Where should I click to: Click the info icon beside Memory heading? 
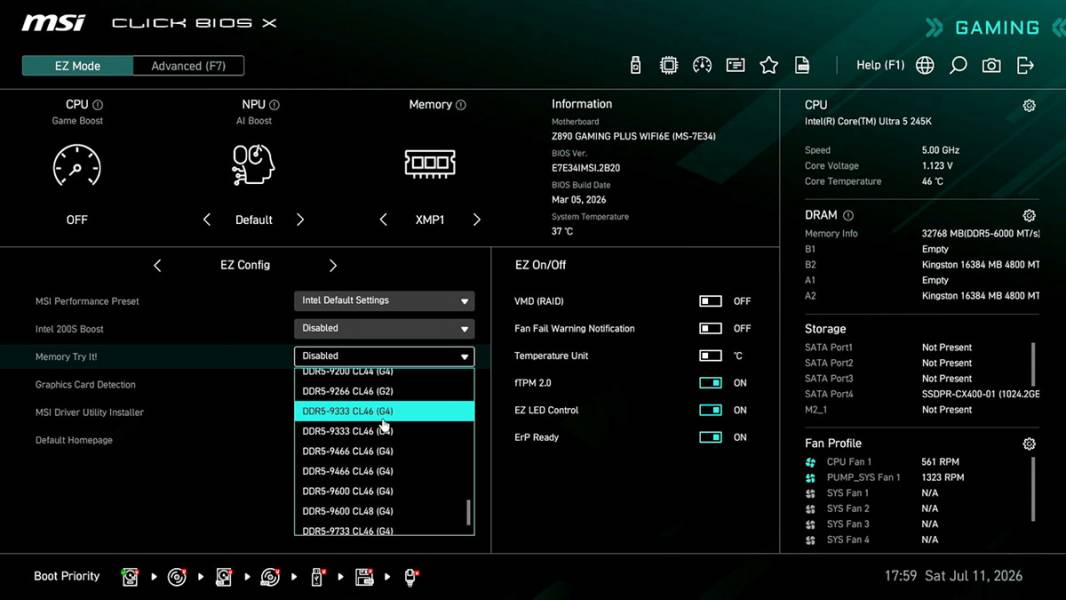[x=461, y=105]
